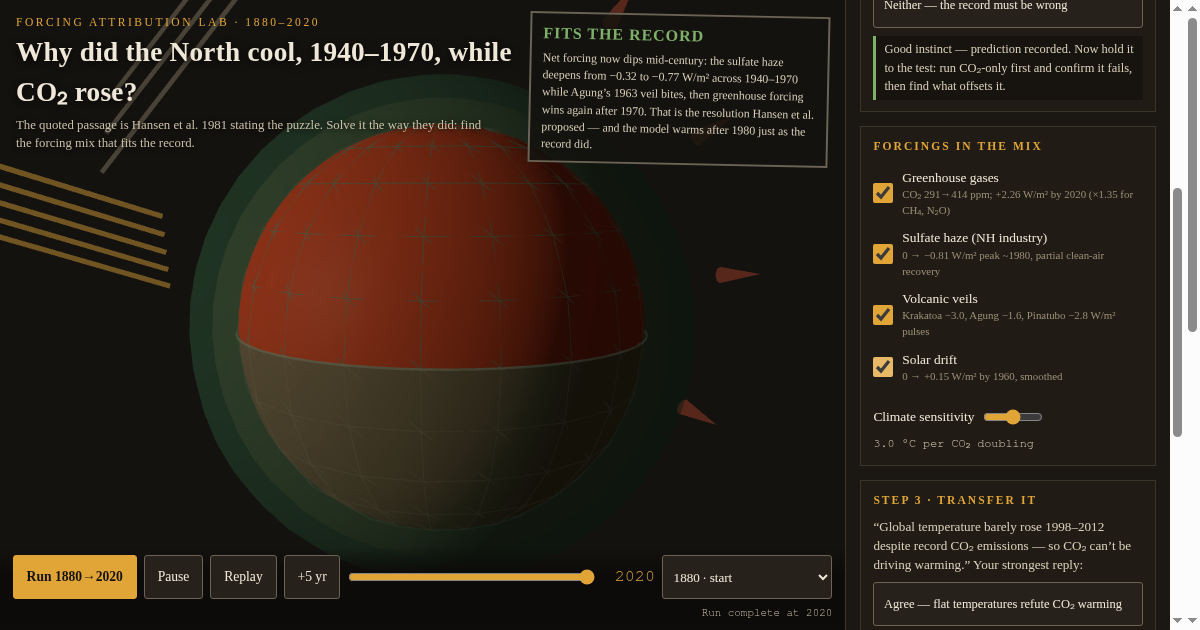Click the '0 → +0.15 W/m² by 1960, smoothed' text

[x=982, y=377]
